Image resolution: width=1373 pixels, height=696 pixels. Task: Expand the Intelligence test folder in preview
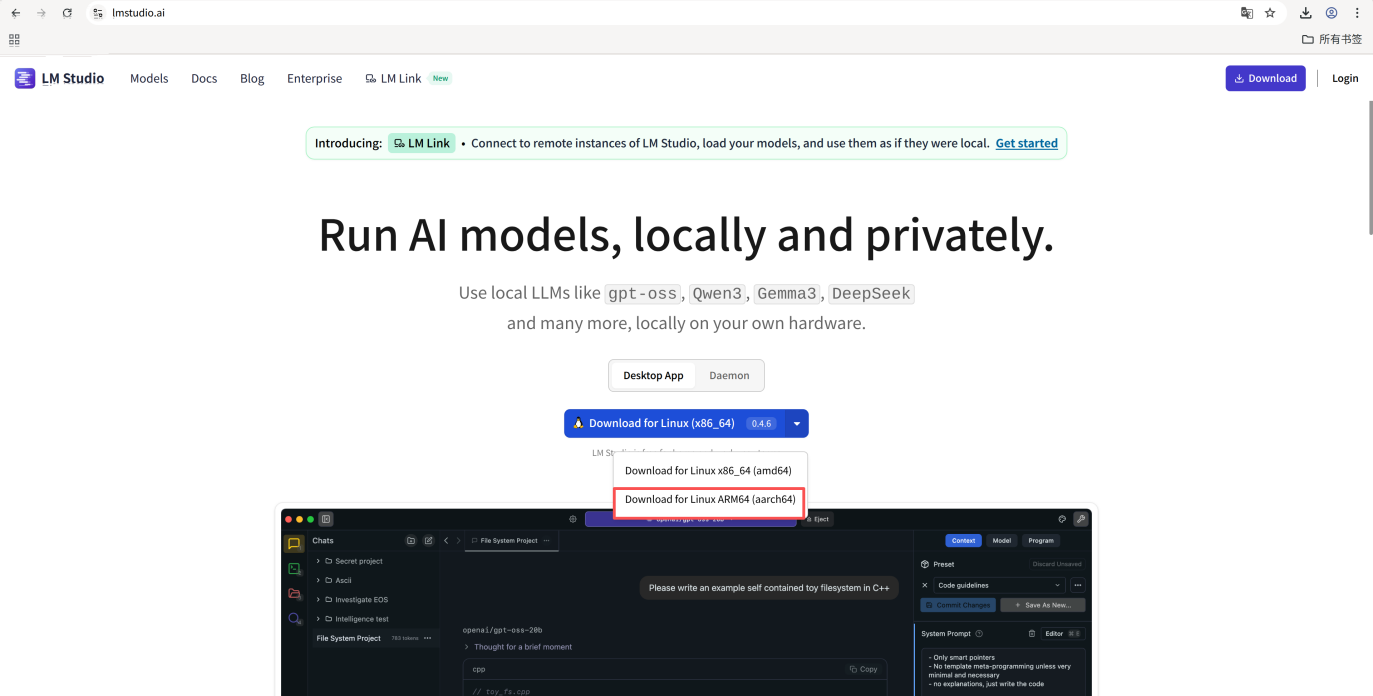point(353,619)
